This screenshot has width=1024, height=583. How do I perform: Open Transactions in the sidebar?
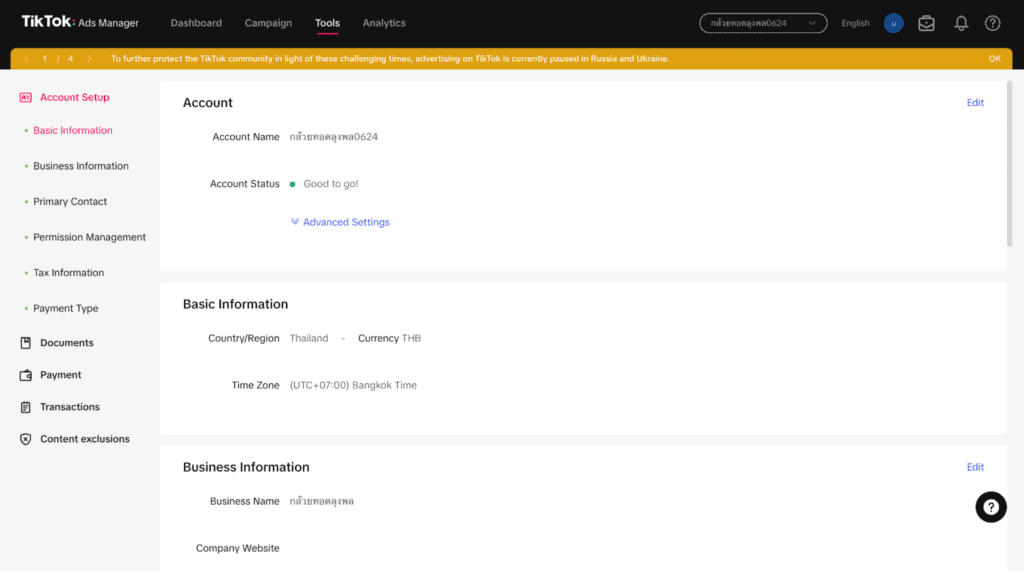69,407
